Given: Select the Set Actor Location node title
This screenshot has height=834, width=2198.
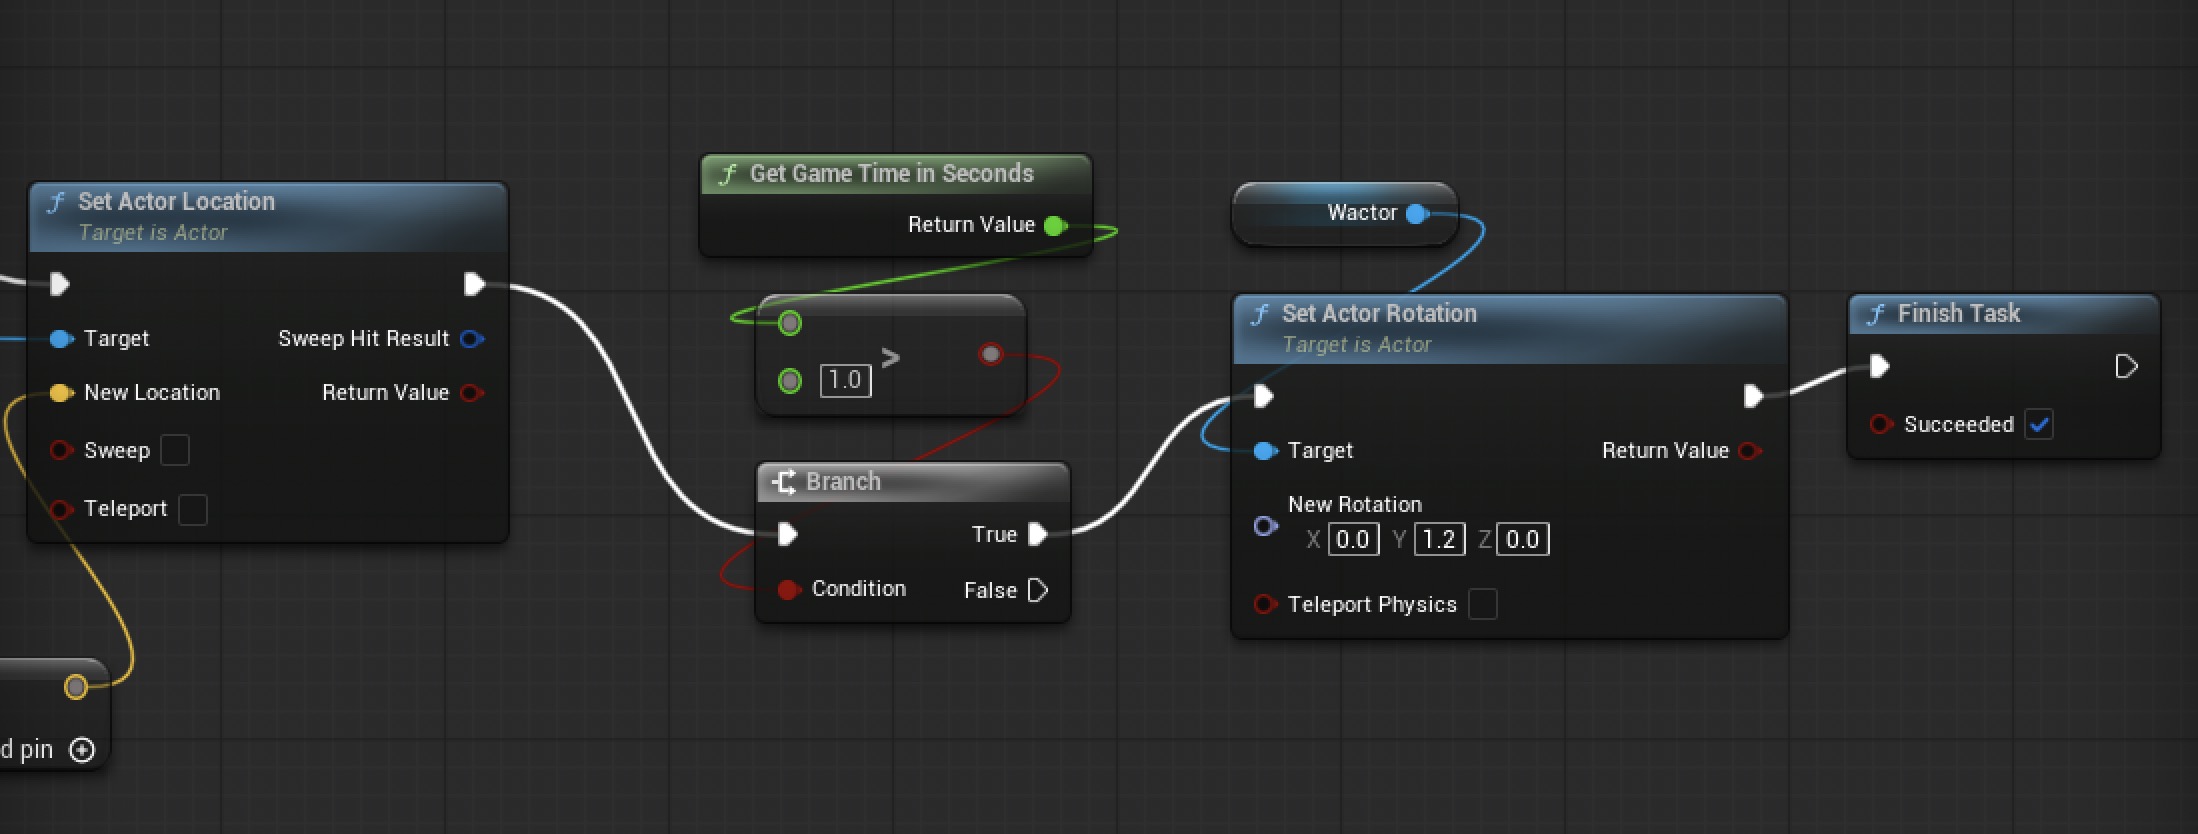Looking at the screenshot, I should pos(176,202).
